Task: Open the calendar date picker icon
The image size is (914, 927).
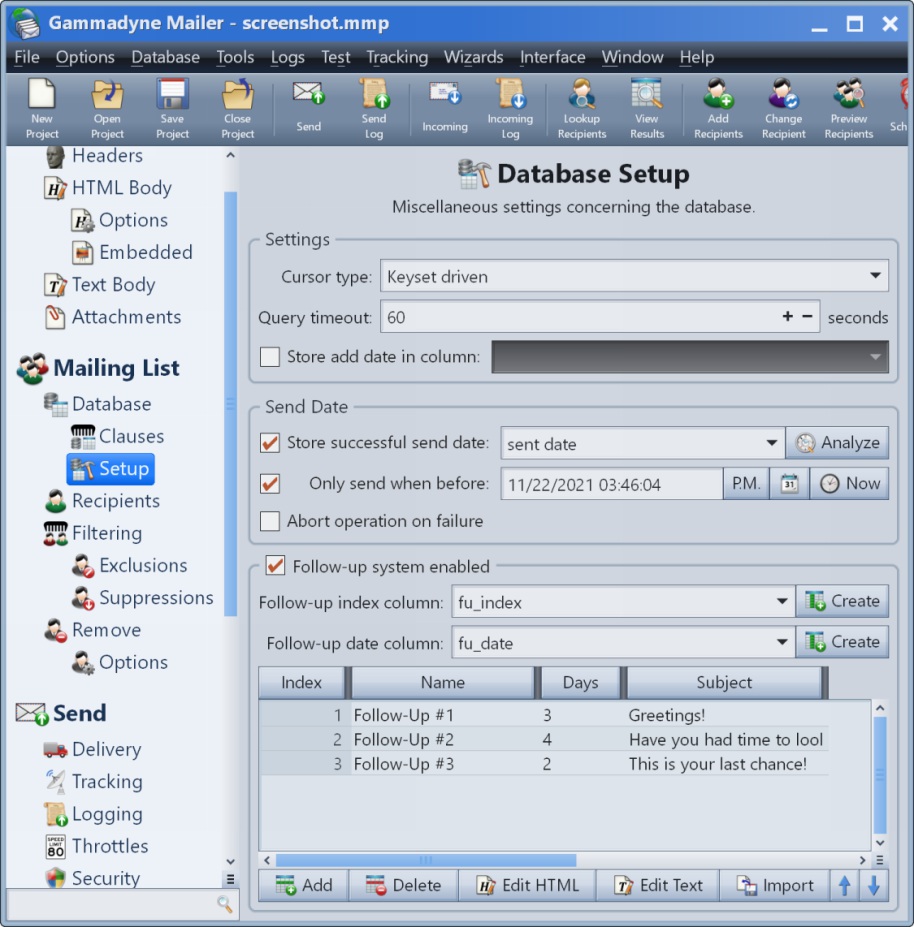Action: (x=789, y=484)
